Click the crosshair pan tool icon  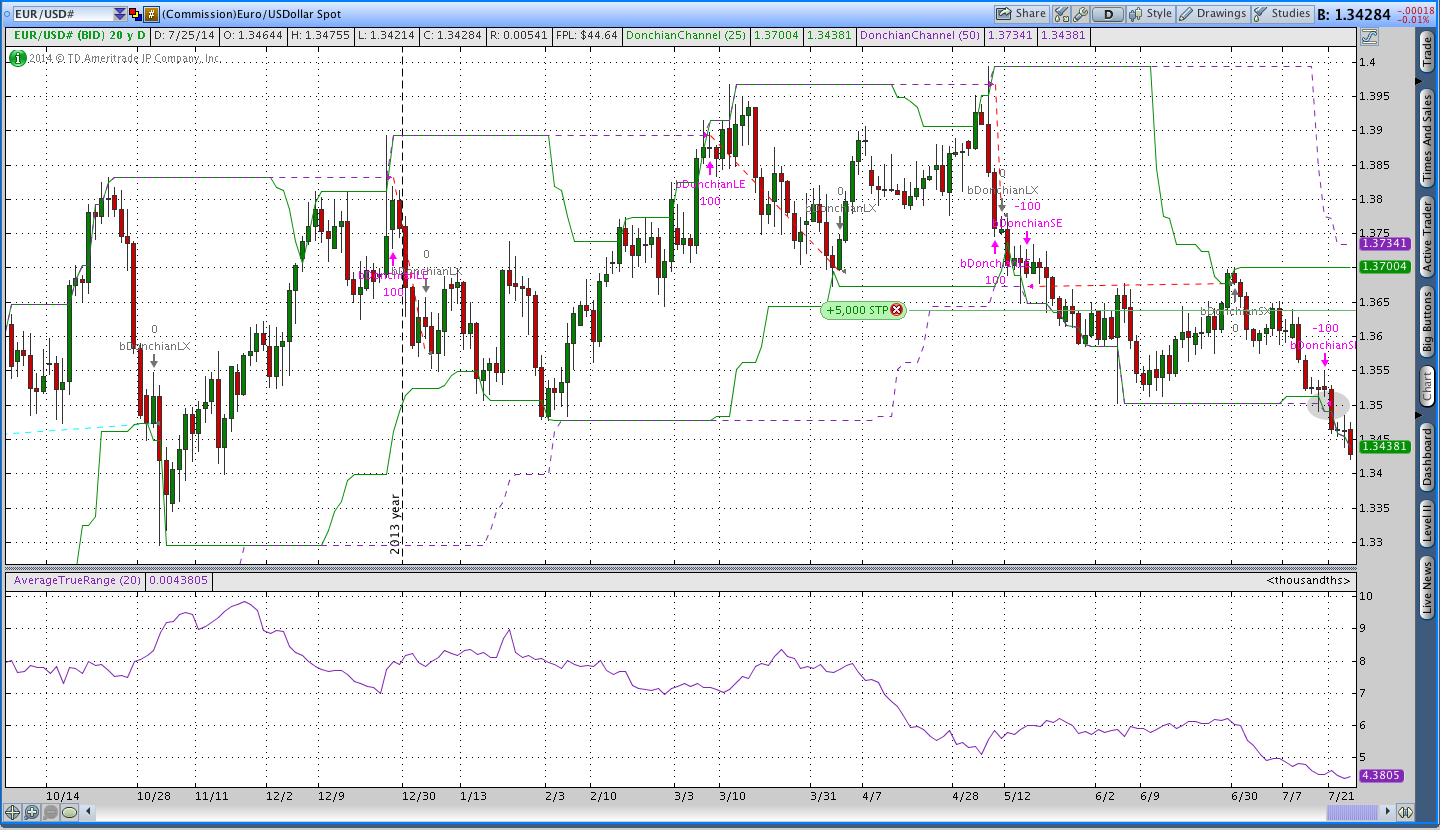point(13,812)
